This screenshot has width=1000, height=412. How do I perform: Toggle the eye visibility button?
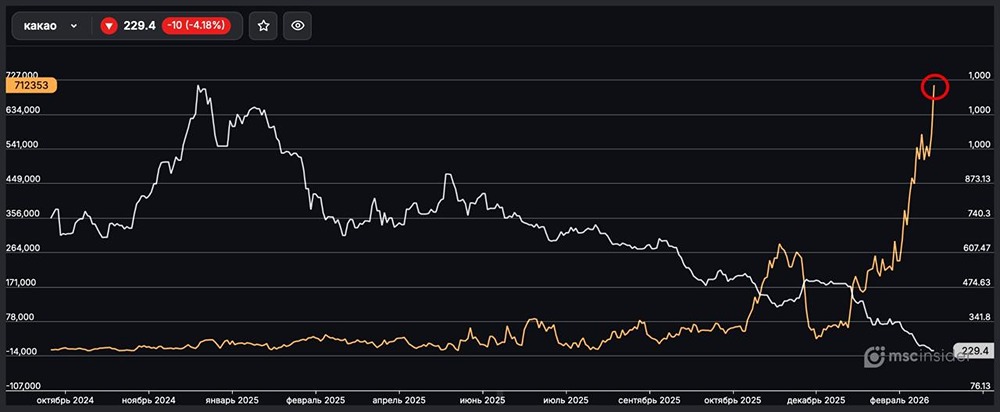pos(296,26)
